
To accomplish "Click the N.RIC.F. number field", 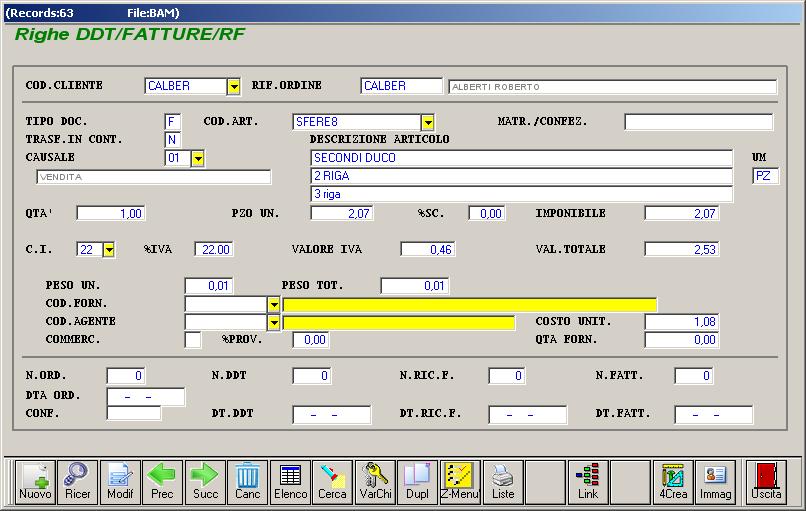I will 507,376.
